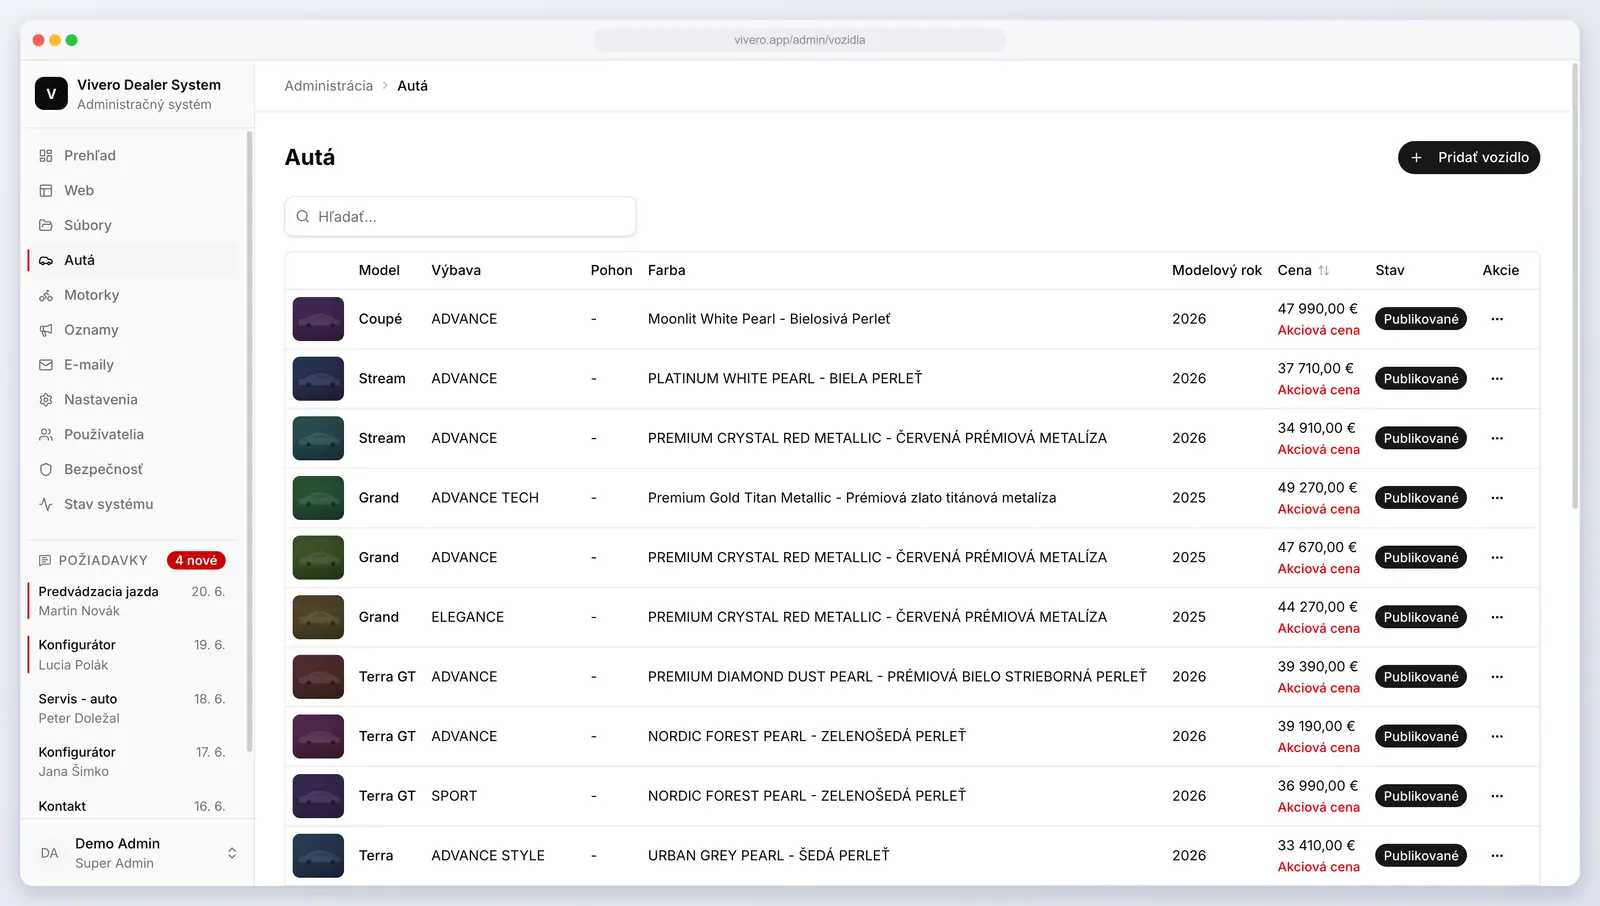The height and width of the screenshot is (906, 1600).
Task: Click the Vivero logo icon
Action: (51, 94)
